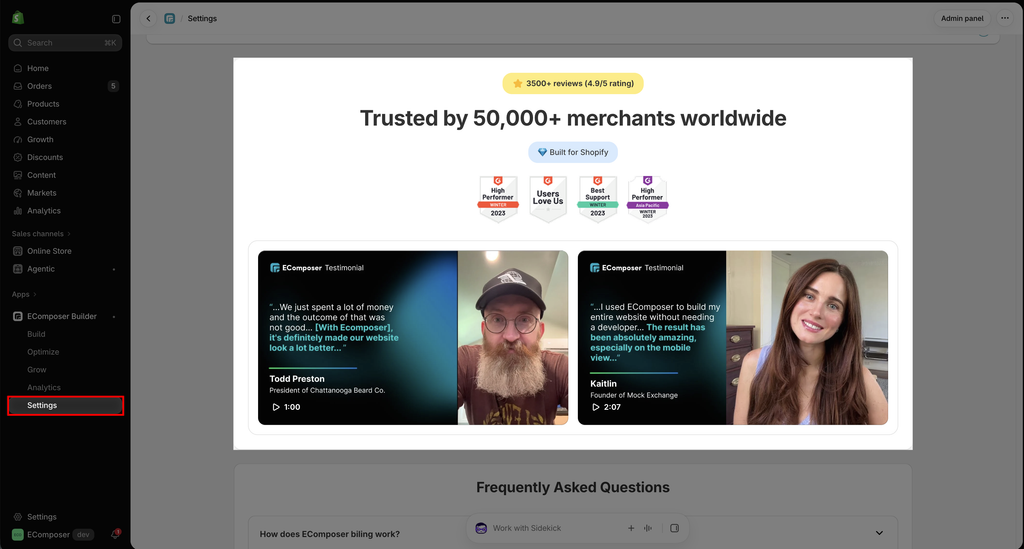
Task: Click the pin dot beside Agentic
Action: [114, 270]
